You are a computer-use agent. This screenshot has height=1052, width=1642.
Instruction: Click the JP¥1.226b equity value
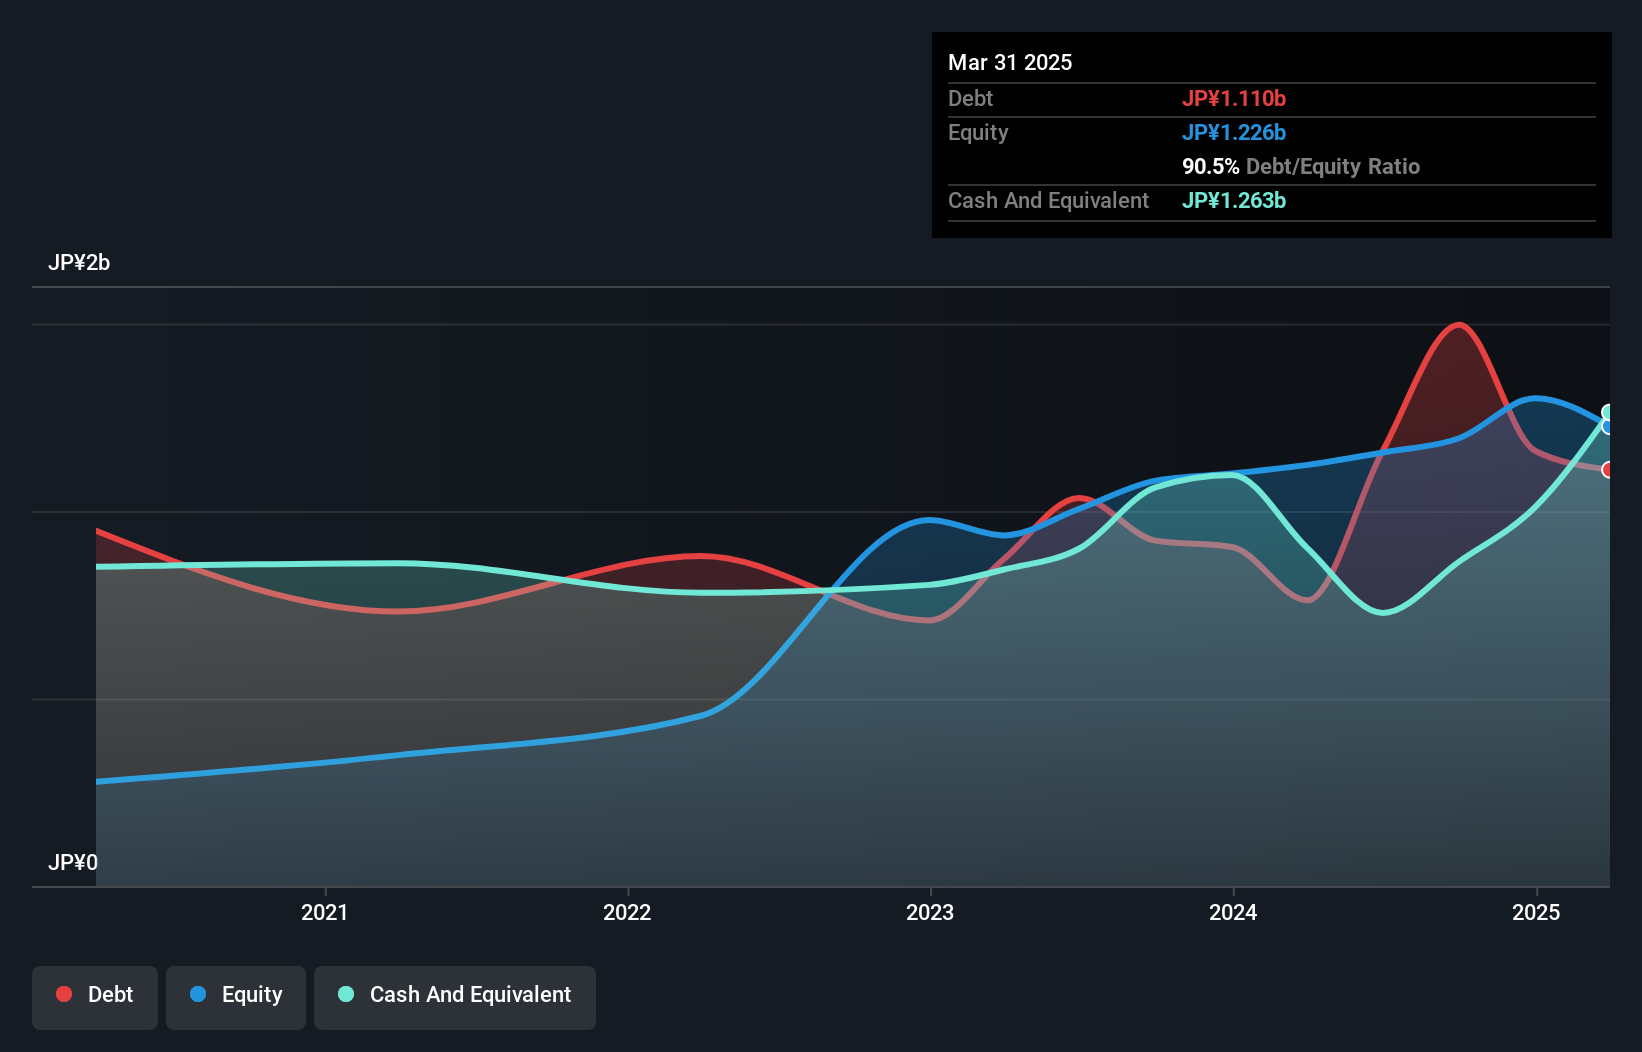(1234, 132)
